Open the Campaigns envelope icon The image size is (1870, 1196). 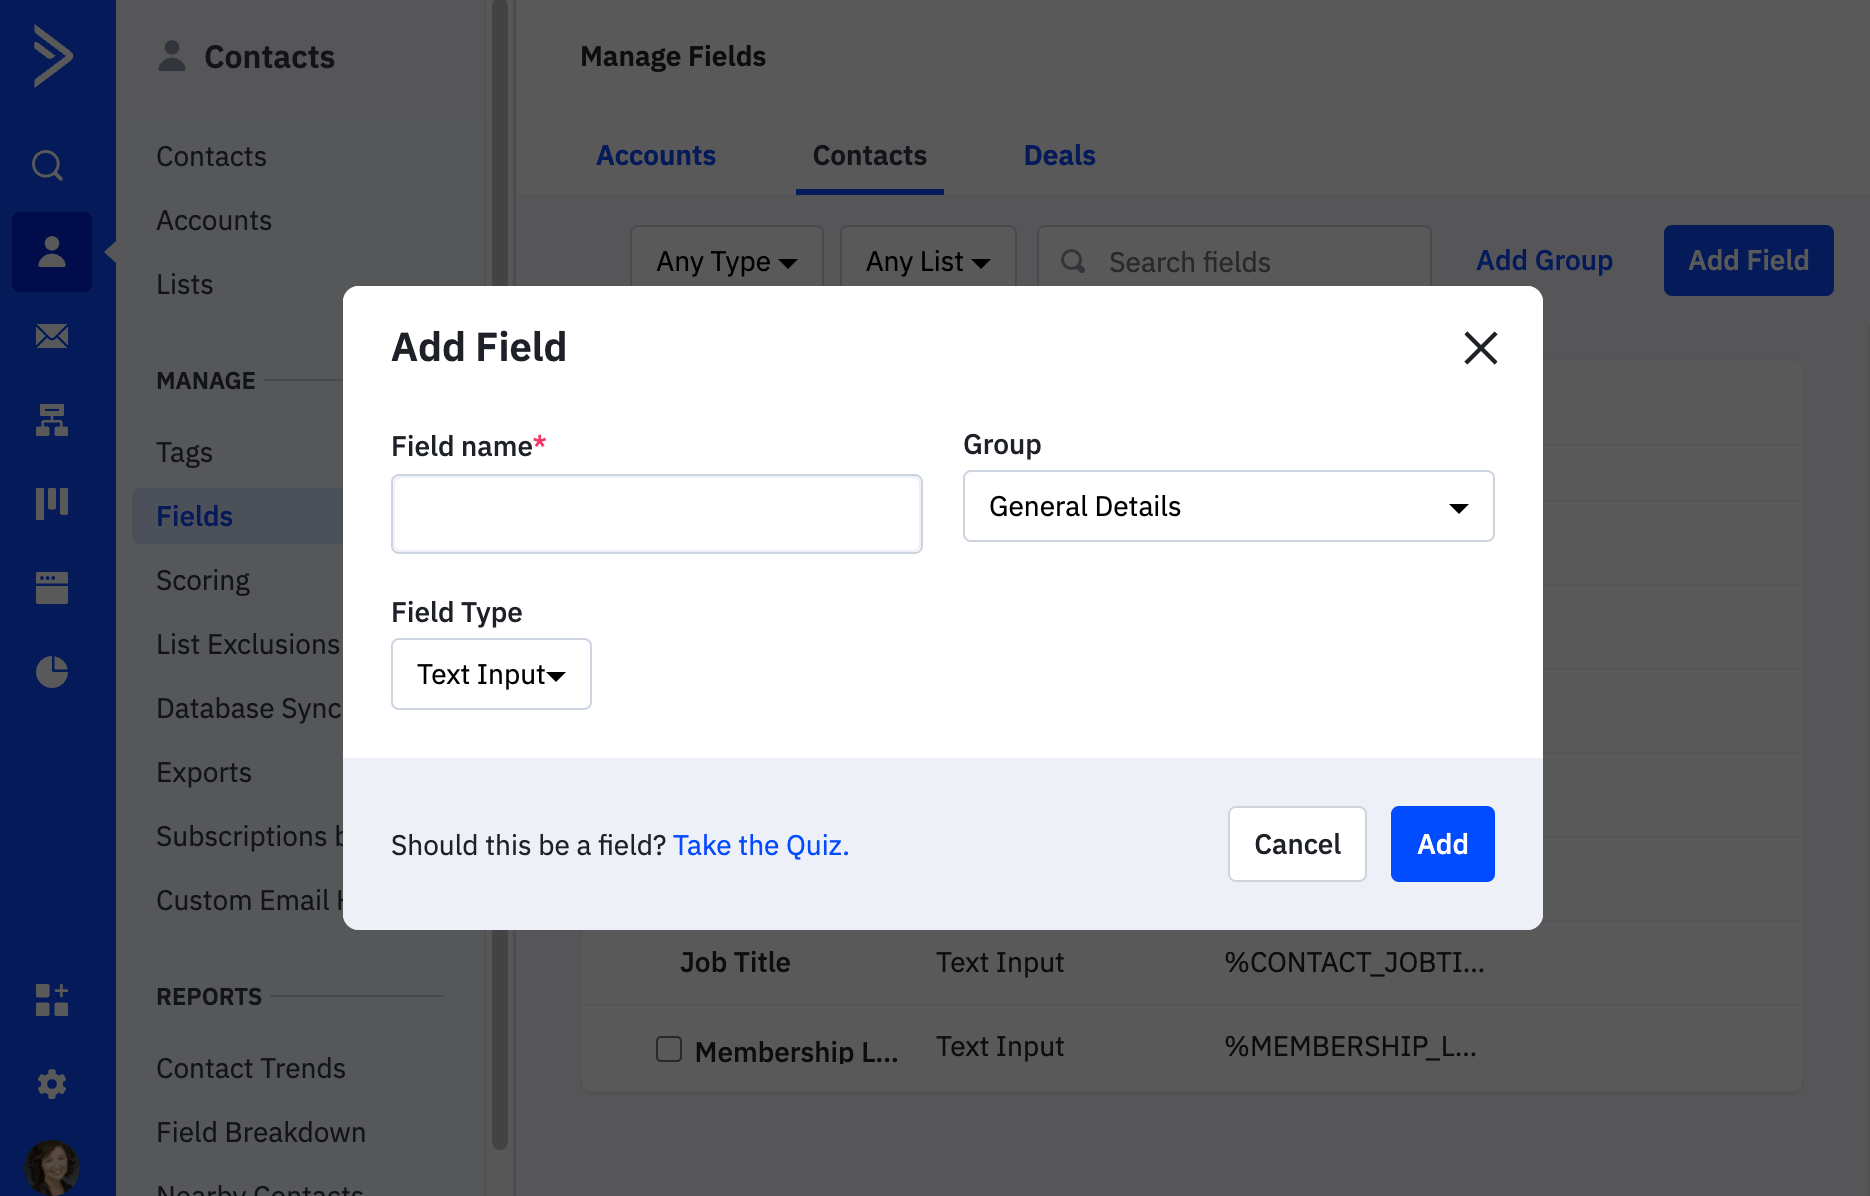pos(51,336)
